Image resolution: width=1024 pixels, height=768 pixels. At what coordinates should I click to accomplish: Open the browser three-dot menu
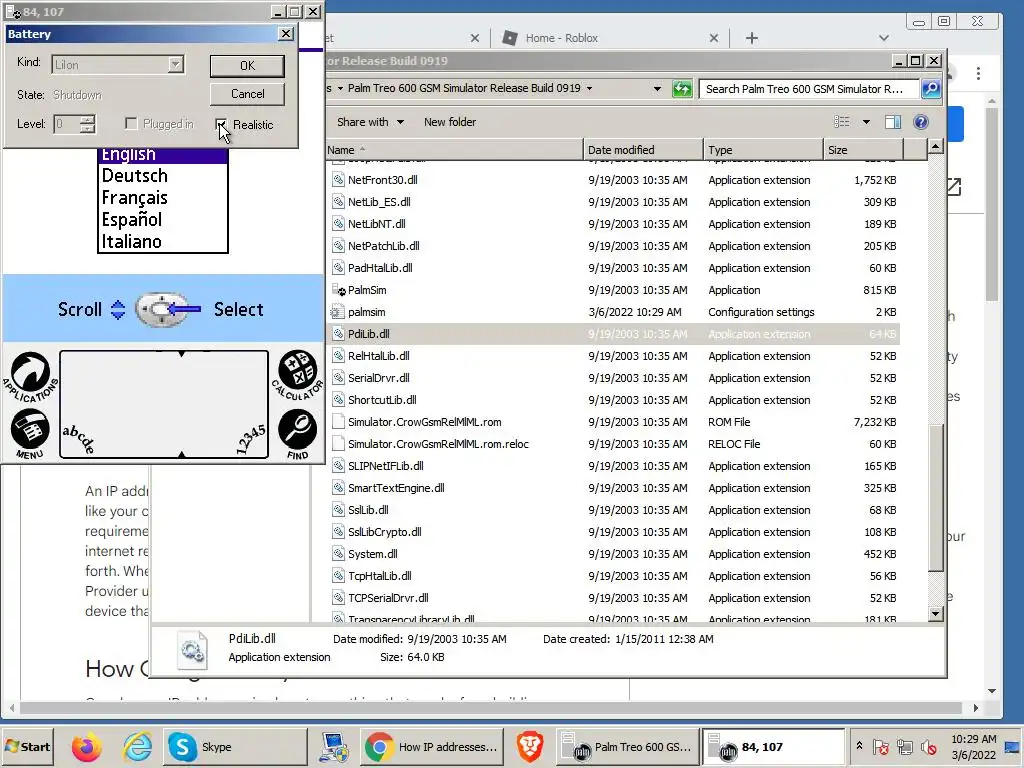(978, 73)
